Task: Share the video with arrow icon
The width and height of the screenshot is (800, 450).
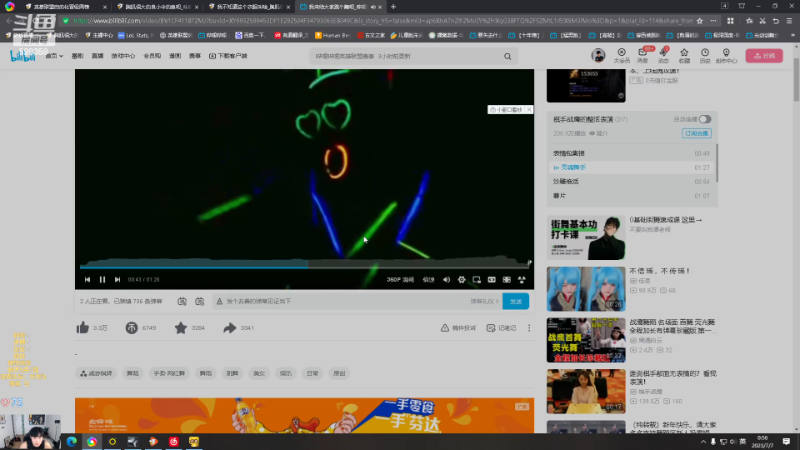Action: click(x=230, y=328)
